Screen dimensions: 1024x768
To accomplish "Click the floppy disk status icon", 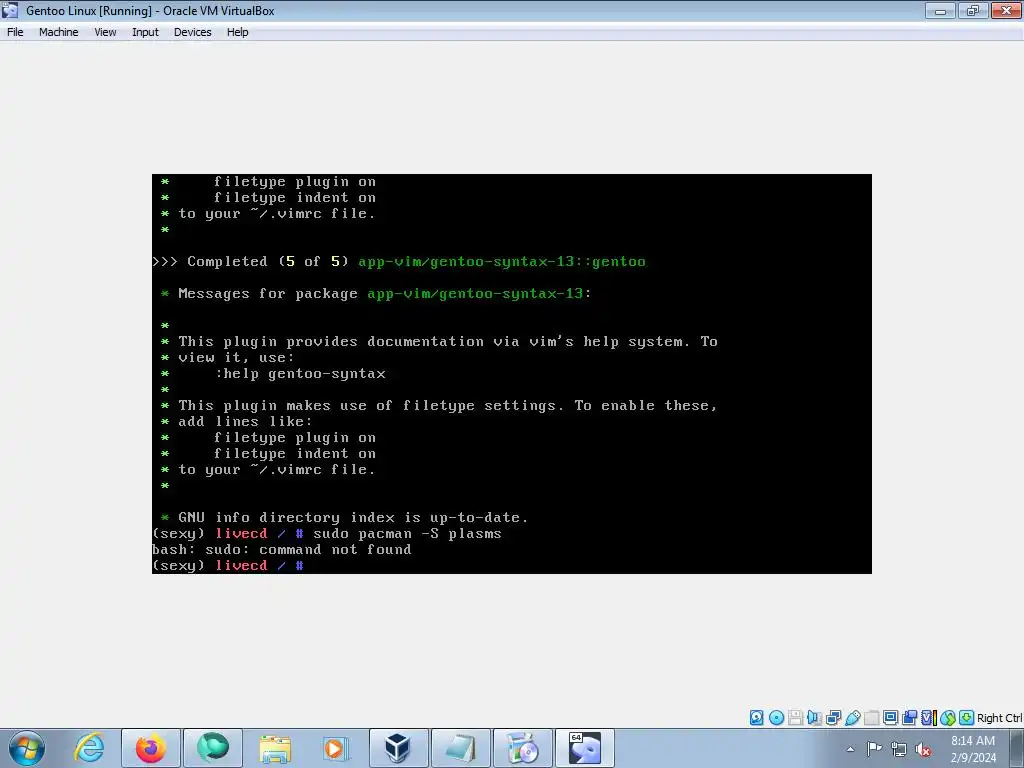I will click(x=795, y=718).
